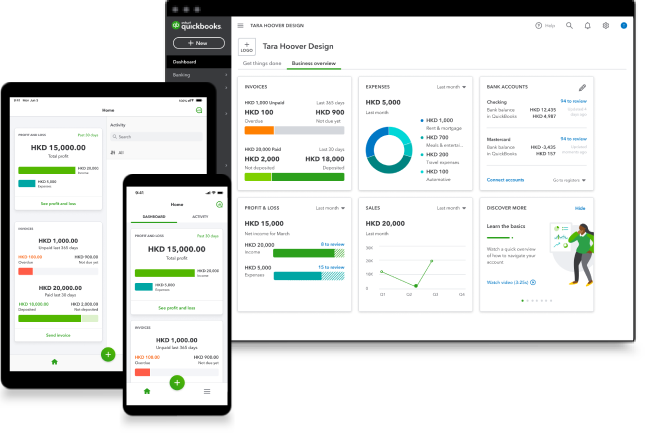Click the blue profile avatar icon
Viewport: 645px width, 434px height.
pyautogui.click(x=624, y=26)
